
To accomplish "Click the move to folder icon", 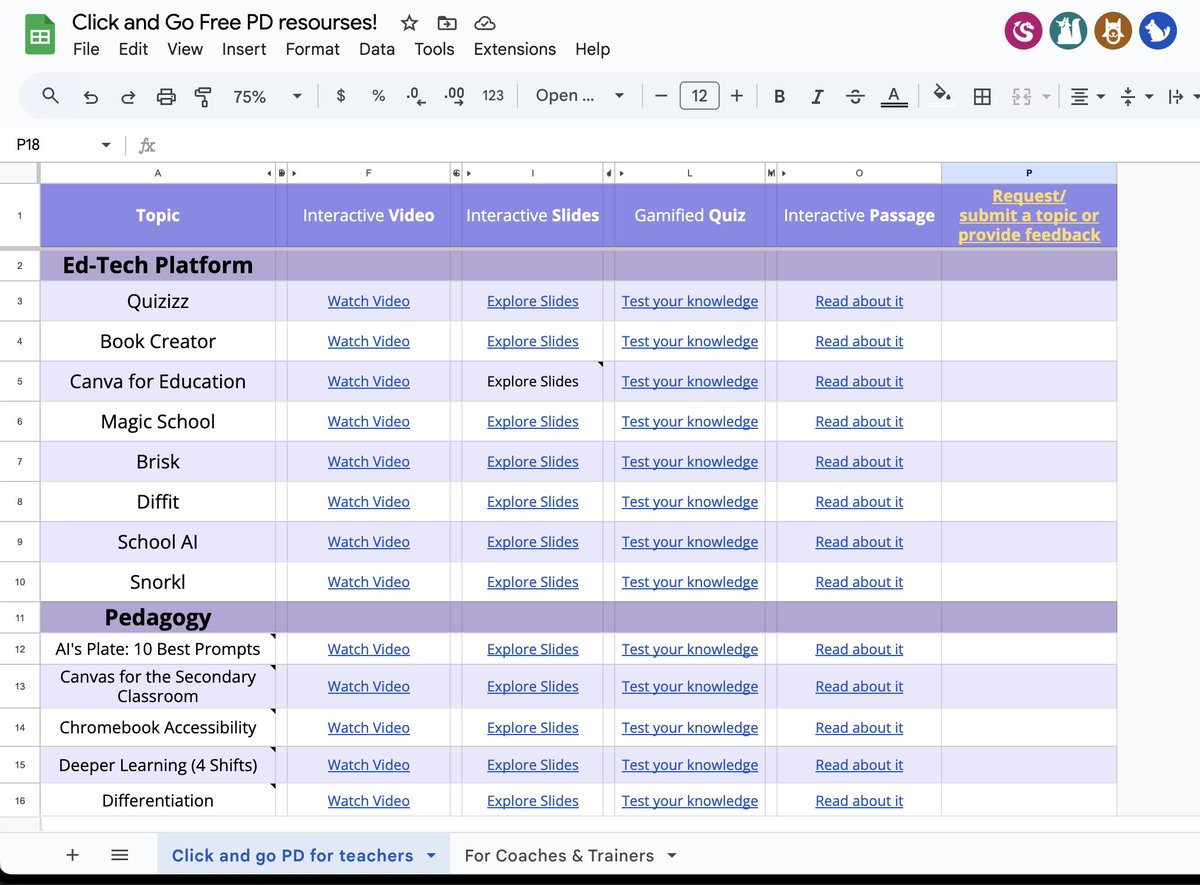I will [x=447, y=23].
